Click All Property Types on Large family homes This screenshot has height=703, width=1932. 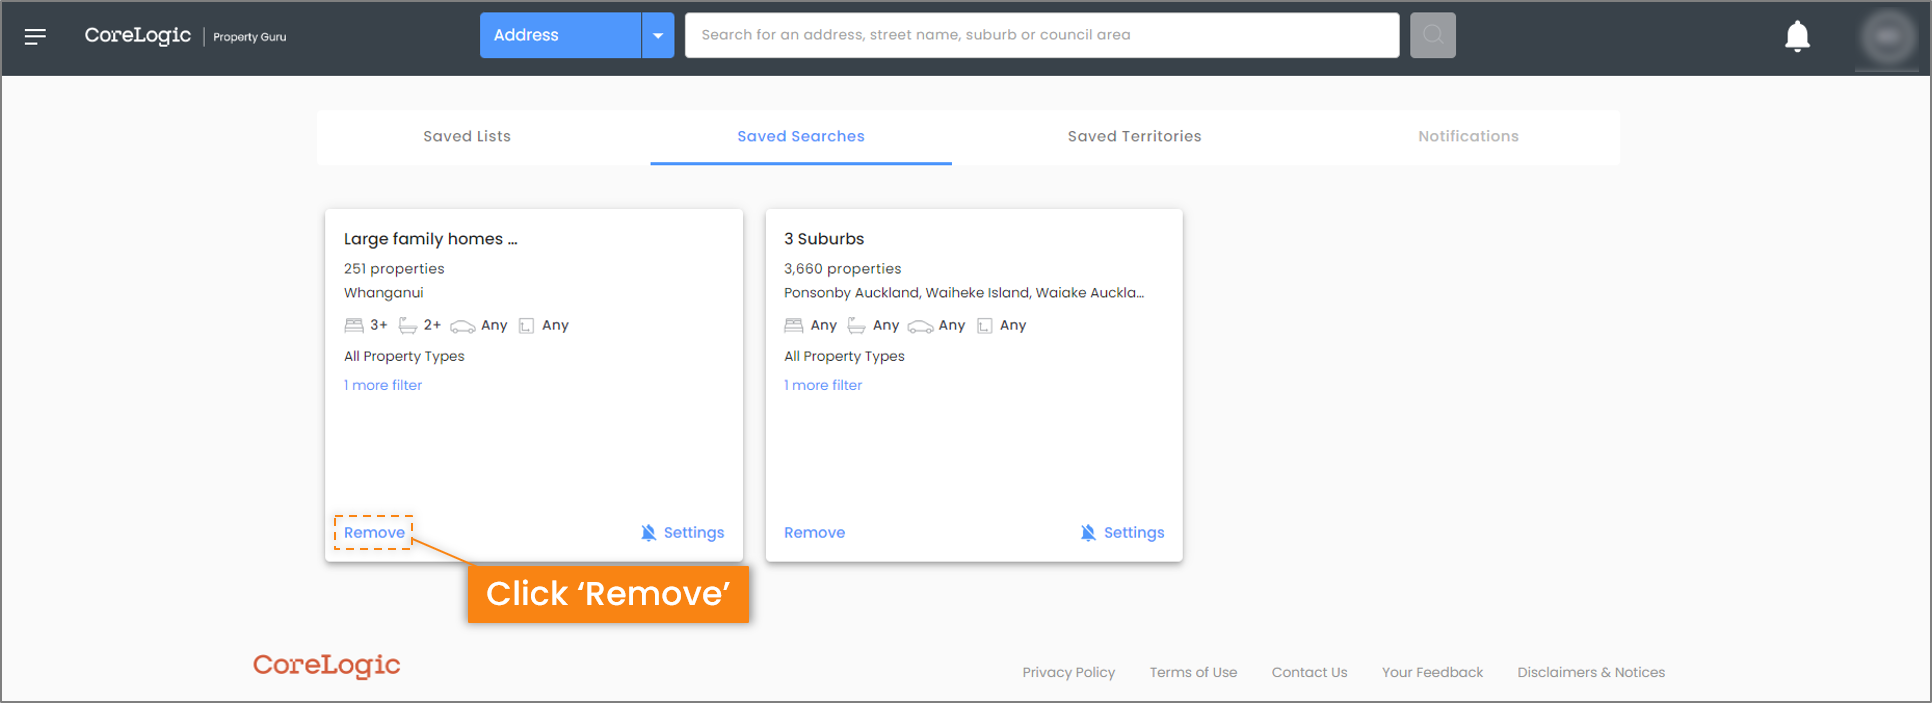click(404, 356)
